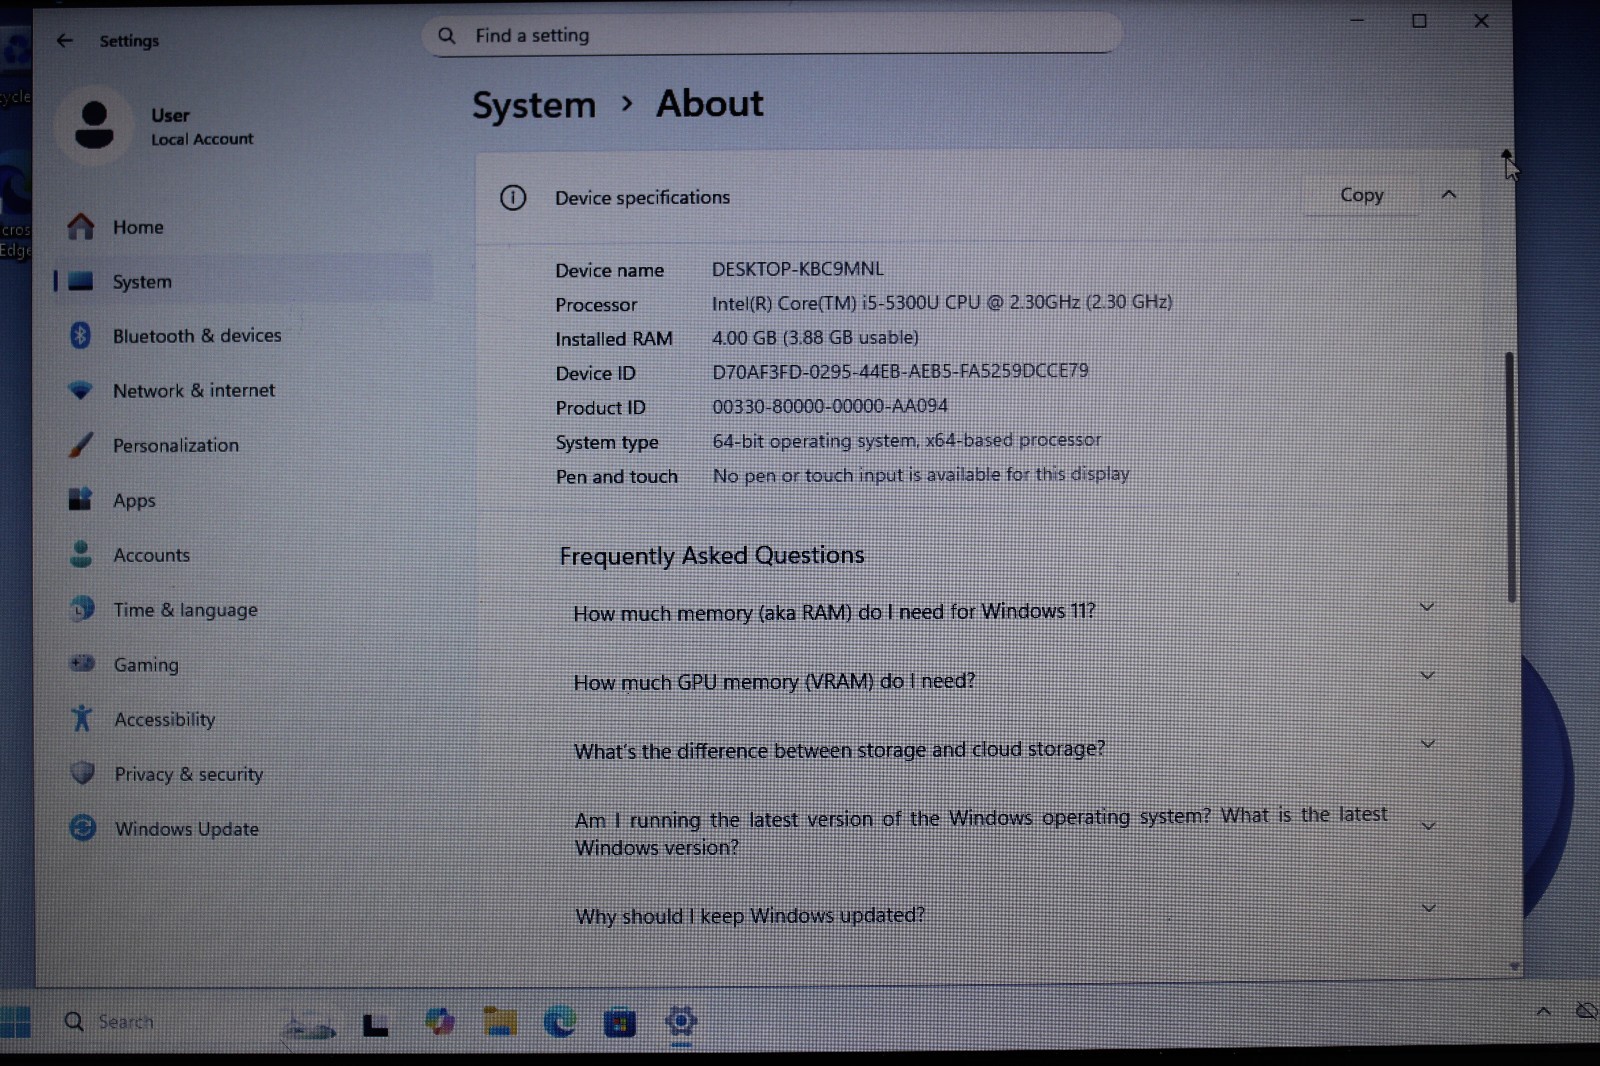Screen dimensions: 1600x1066
Task: Click the Find a setting field
Action: [771, 35]
